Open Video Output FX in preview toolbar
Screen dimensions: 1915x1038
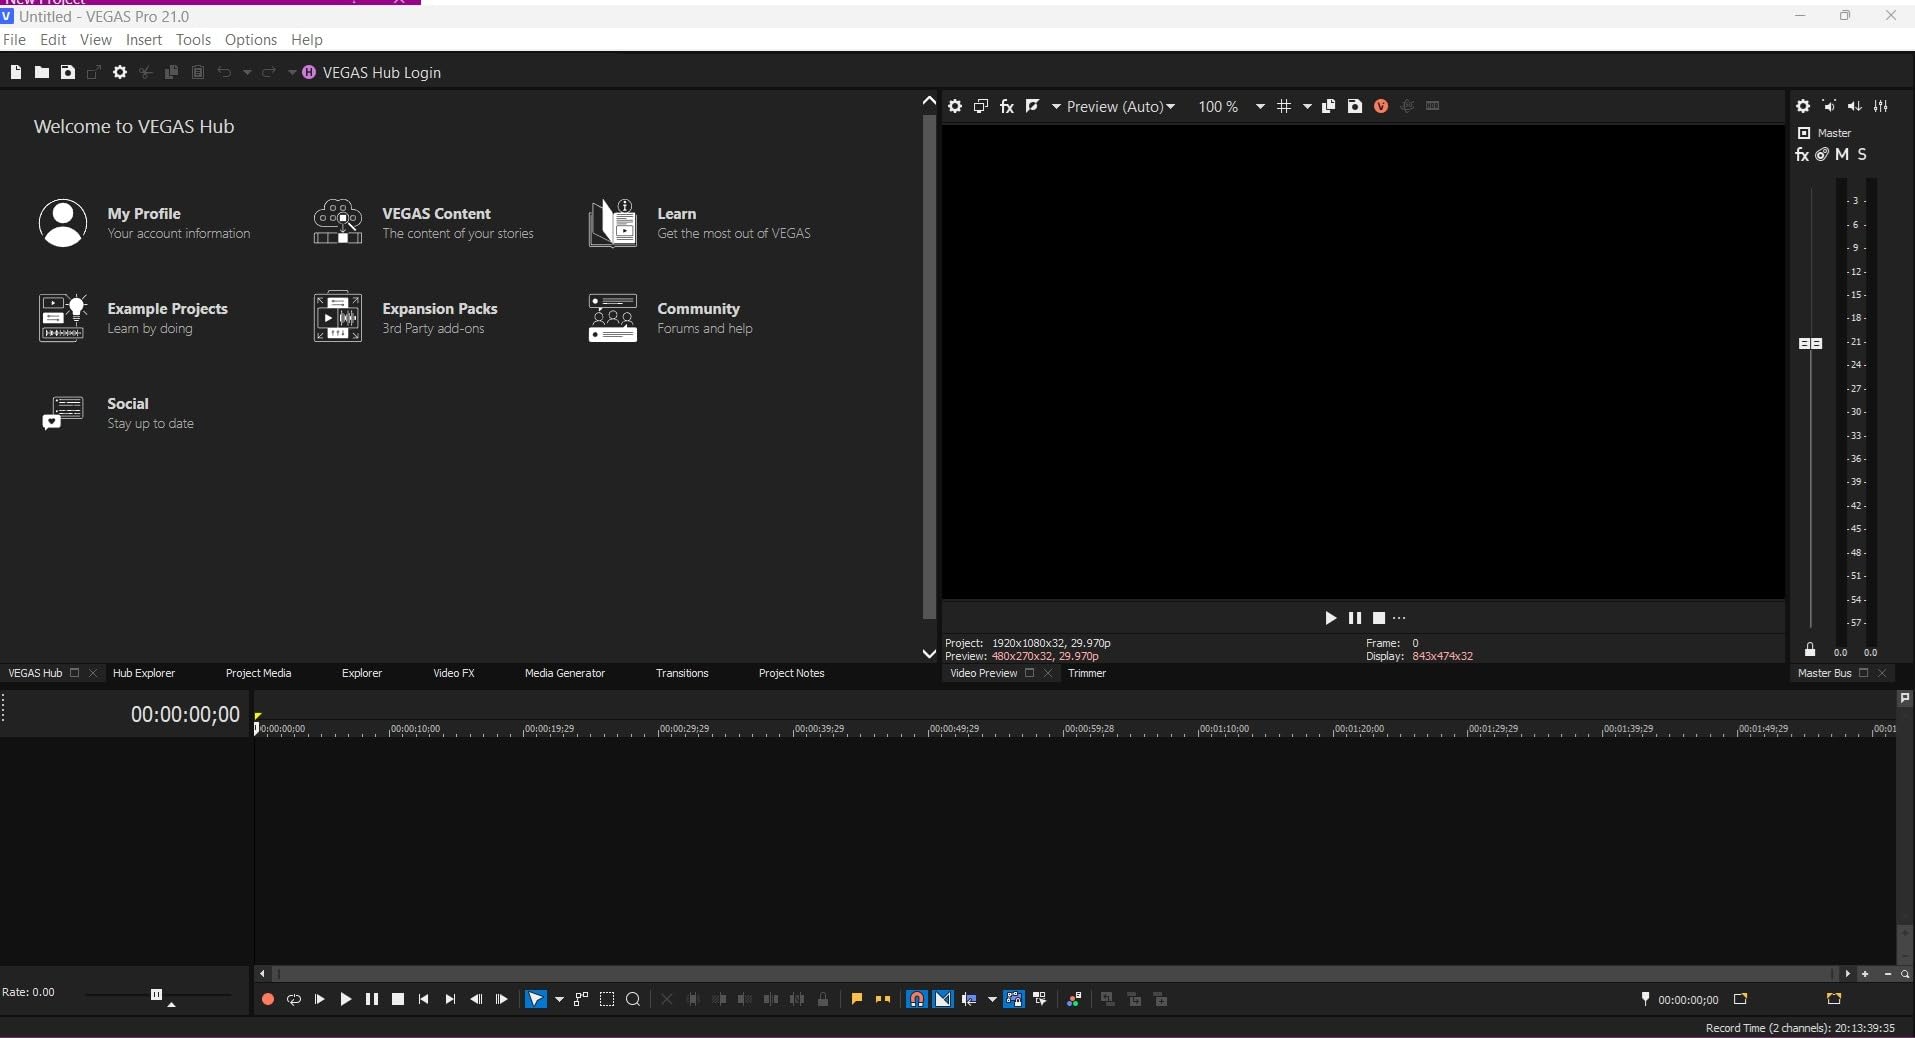[1007, 106]
